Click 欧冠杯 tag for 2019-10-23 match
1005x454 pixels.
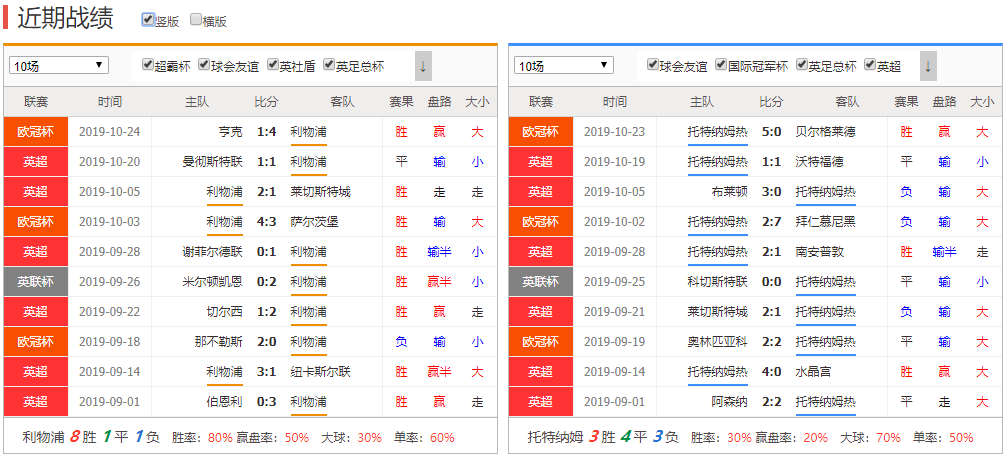(540, 132)
